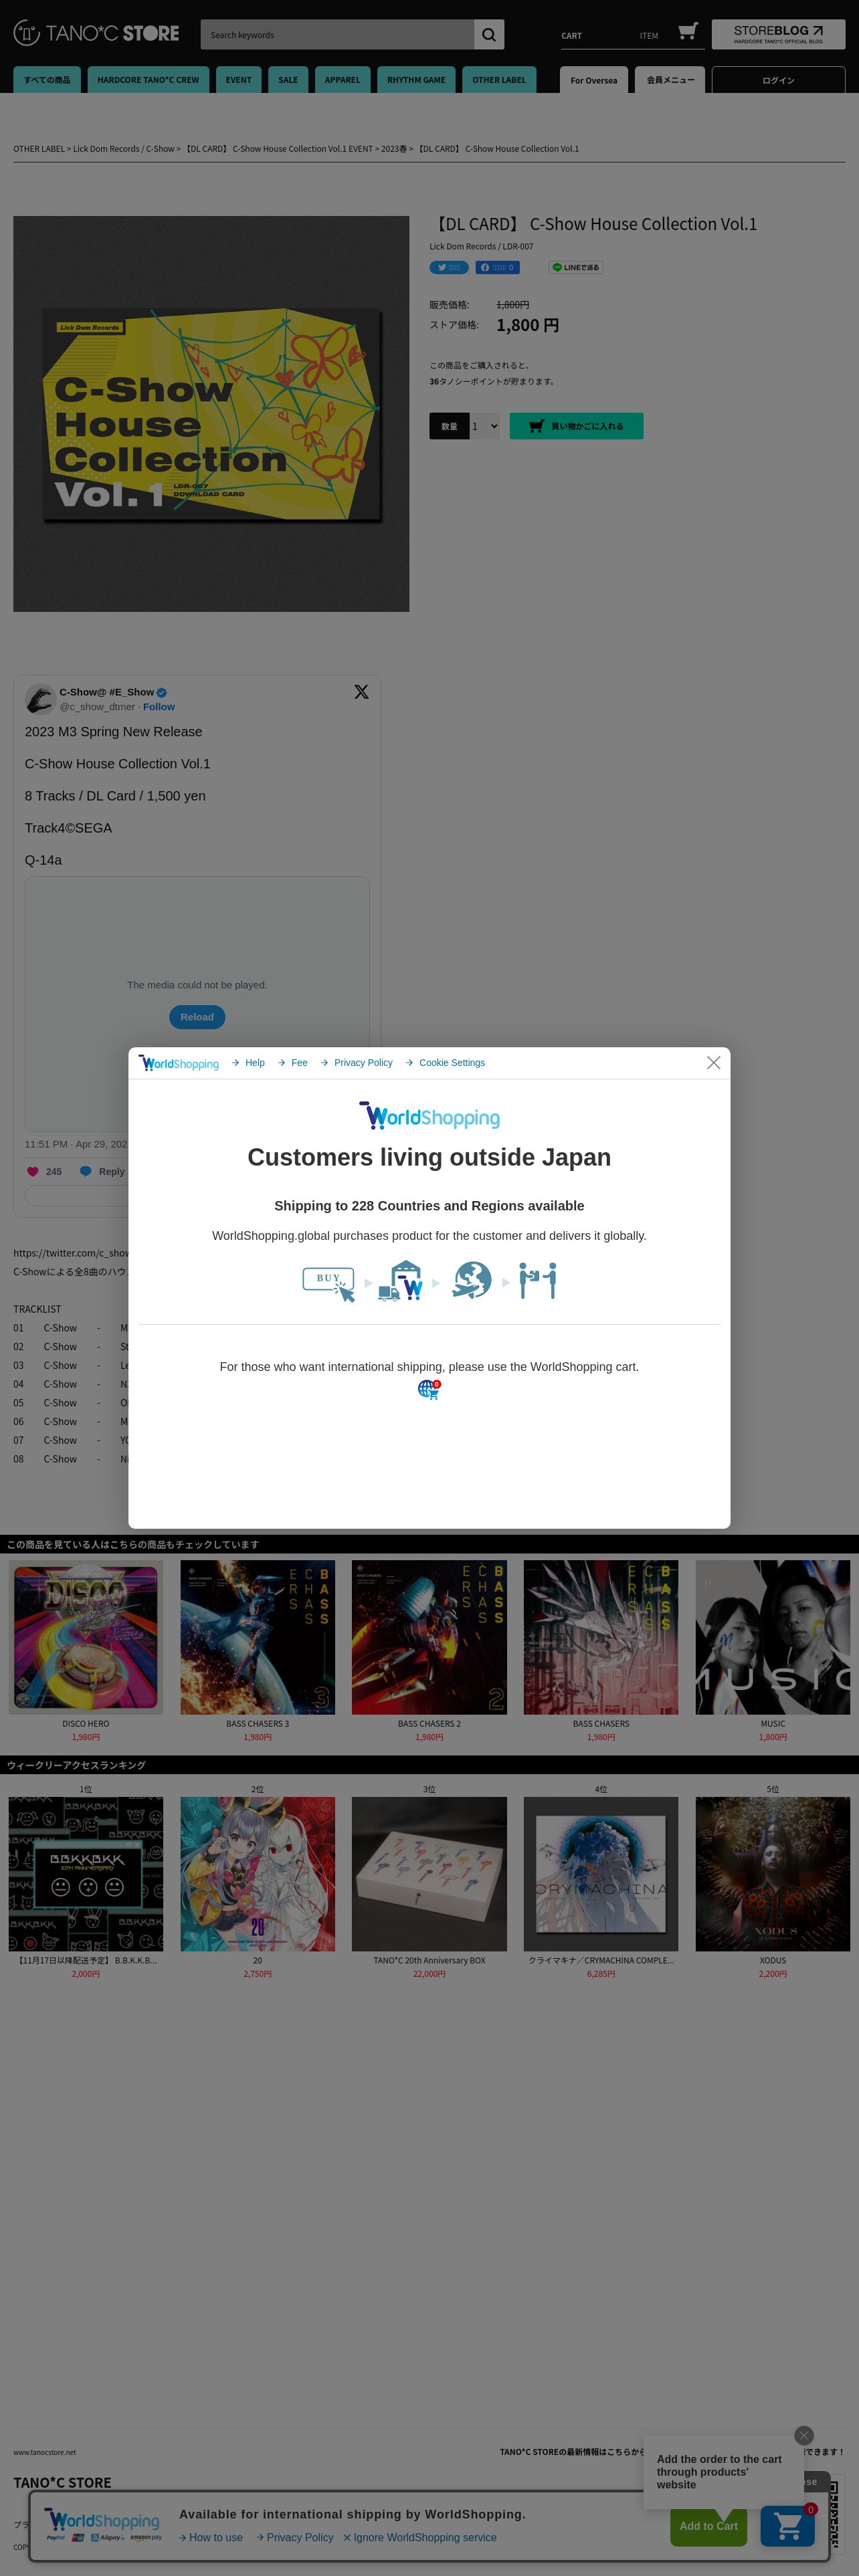The image size is (859, 2576).
Task: Close the WorldShopping popup
Action: pyautogui.click(x=713, y=1063)
